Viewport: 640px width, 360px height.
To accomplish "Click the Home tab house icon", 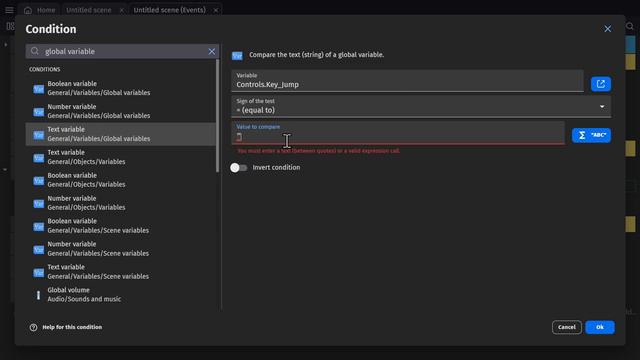I will coord(28,10).
